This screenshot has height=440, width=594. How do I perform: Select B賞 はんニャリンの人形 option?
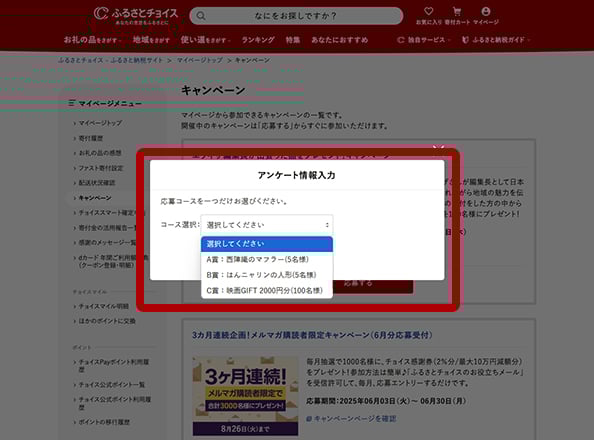click(x=267, y=275)
